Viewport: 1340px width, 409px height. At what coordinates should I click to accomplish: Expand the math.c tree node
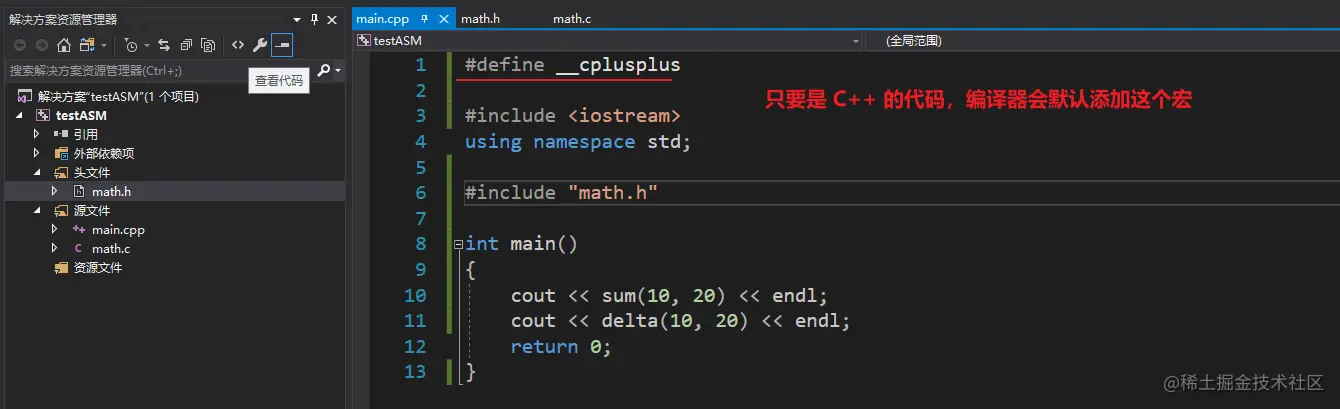(x=55, y=248)
